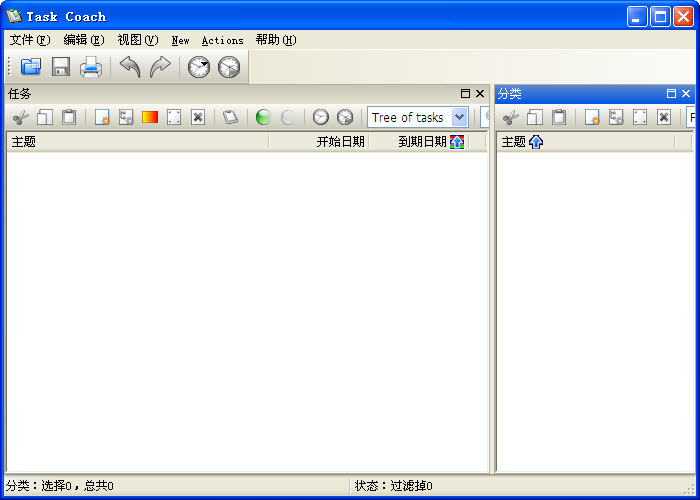The width and height of the screenshot is (700, 500).
Task: Open the 编辑(E) menu
Action: coord(84,40)
